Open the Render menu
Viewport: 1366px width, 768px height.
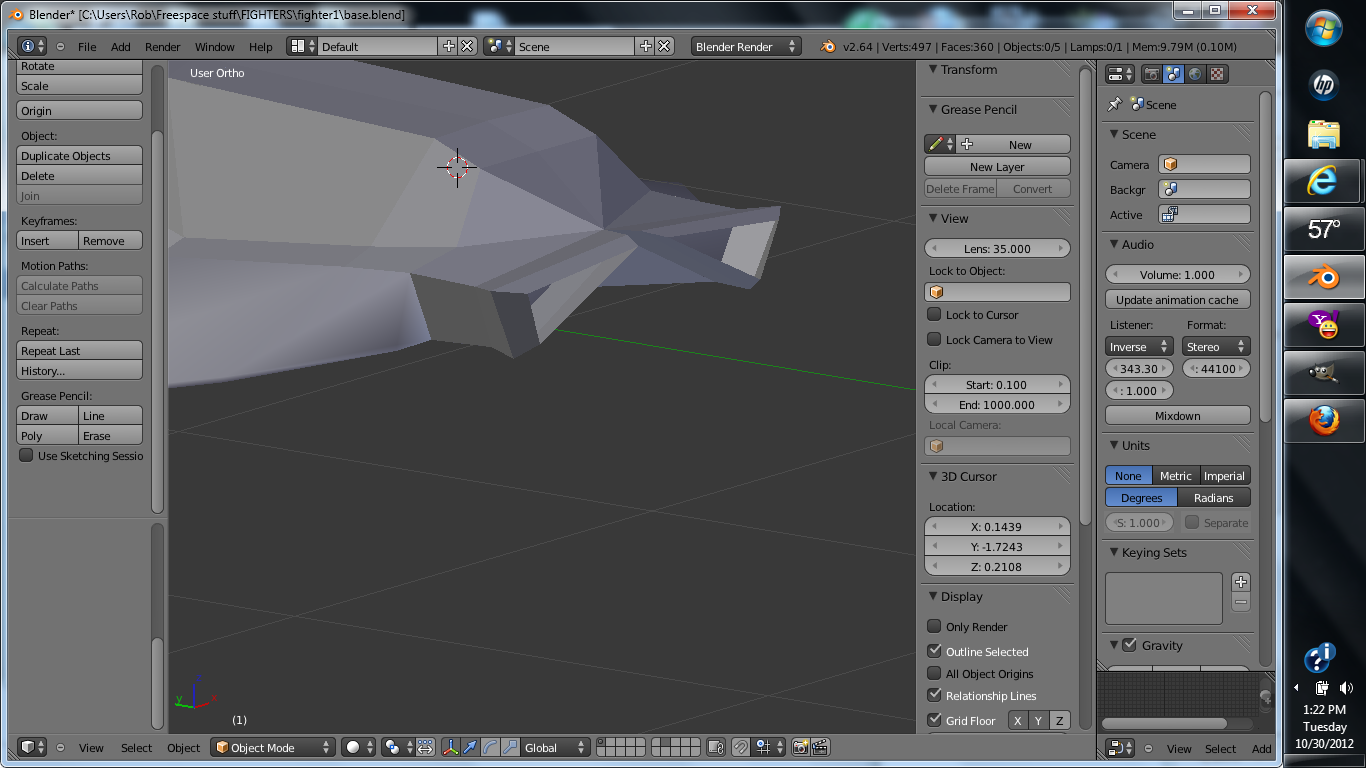click(163, 47)
